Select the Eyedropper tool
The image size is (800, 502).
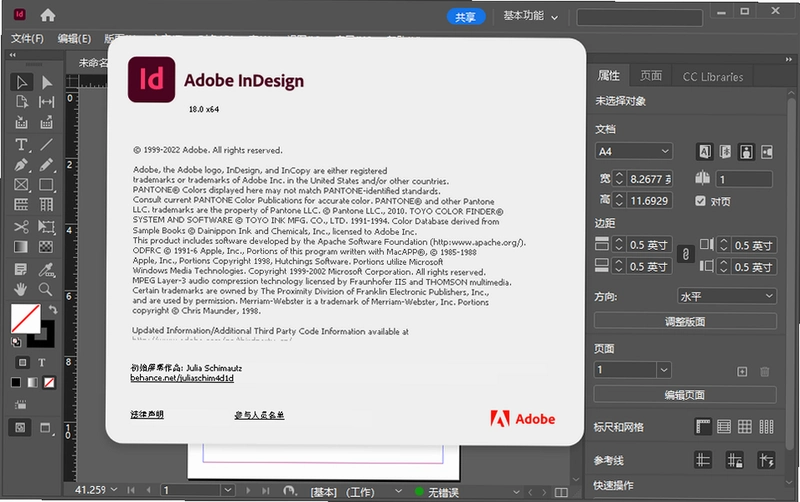coord(46,269)
